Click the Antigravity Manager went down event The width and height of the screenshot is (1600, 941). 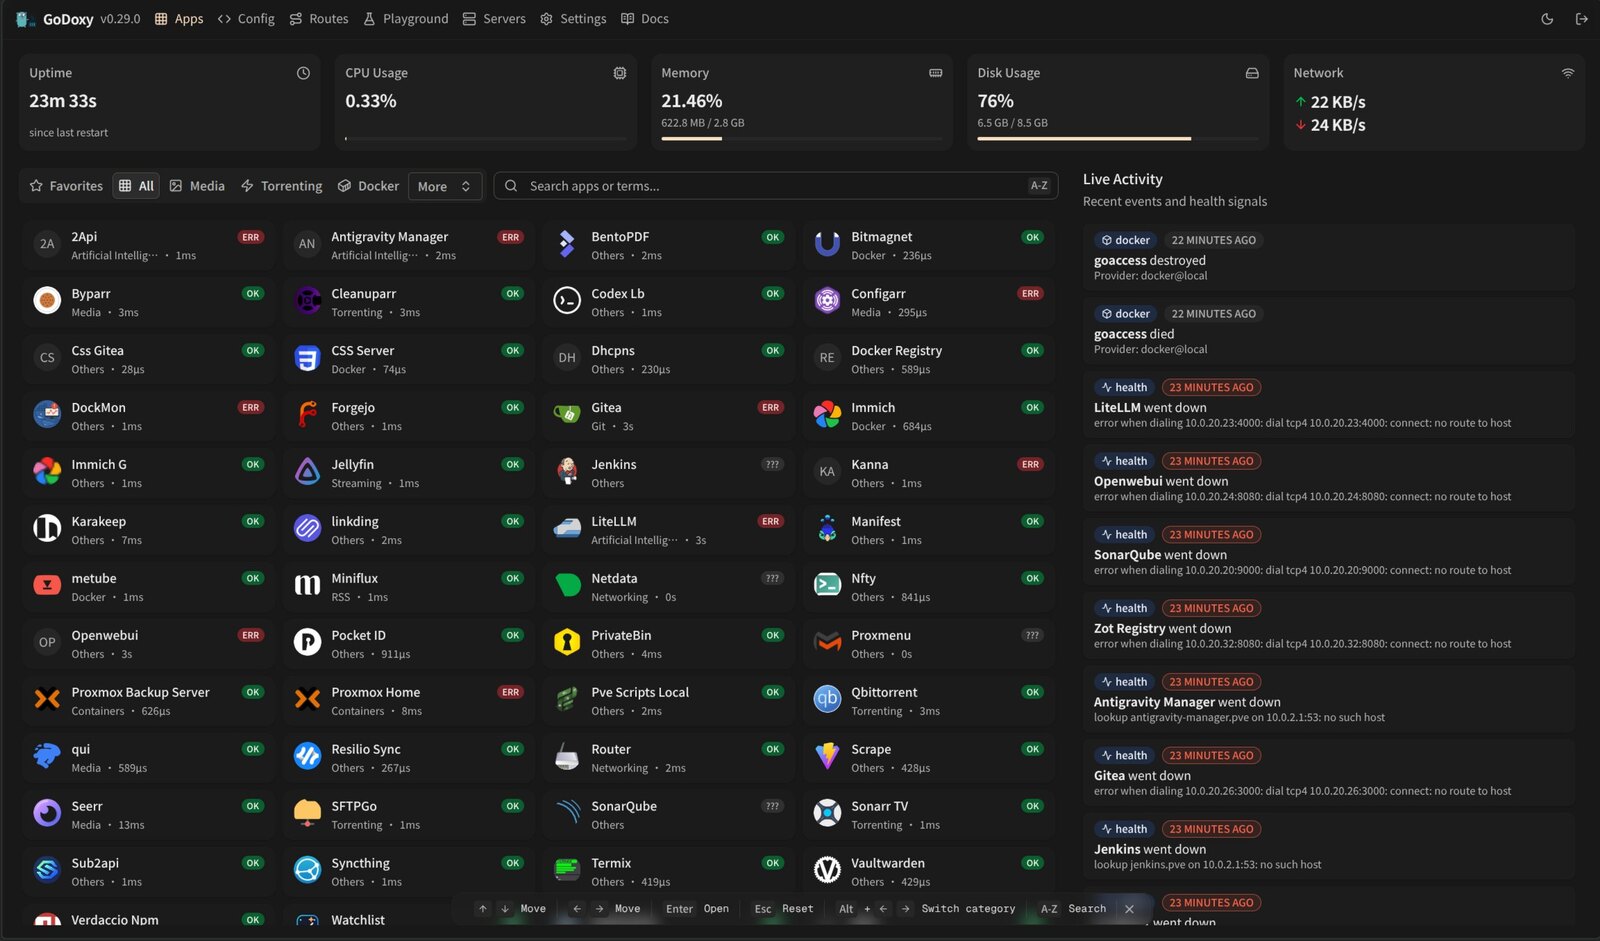pyautogui.click(x=1328, y=698)
